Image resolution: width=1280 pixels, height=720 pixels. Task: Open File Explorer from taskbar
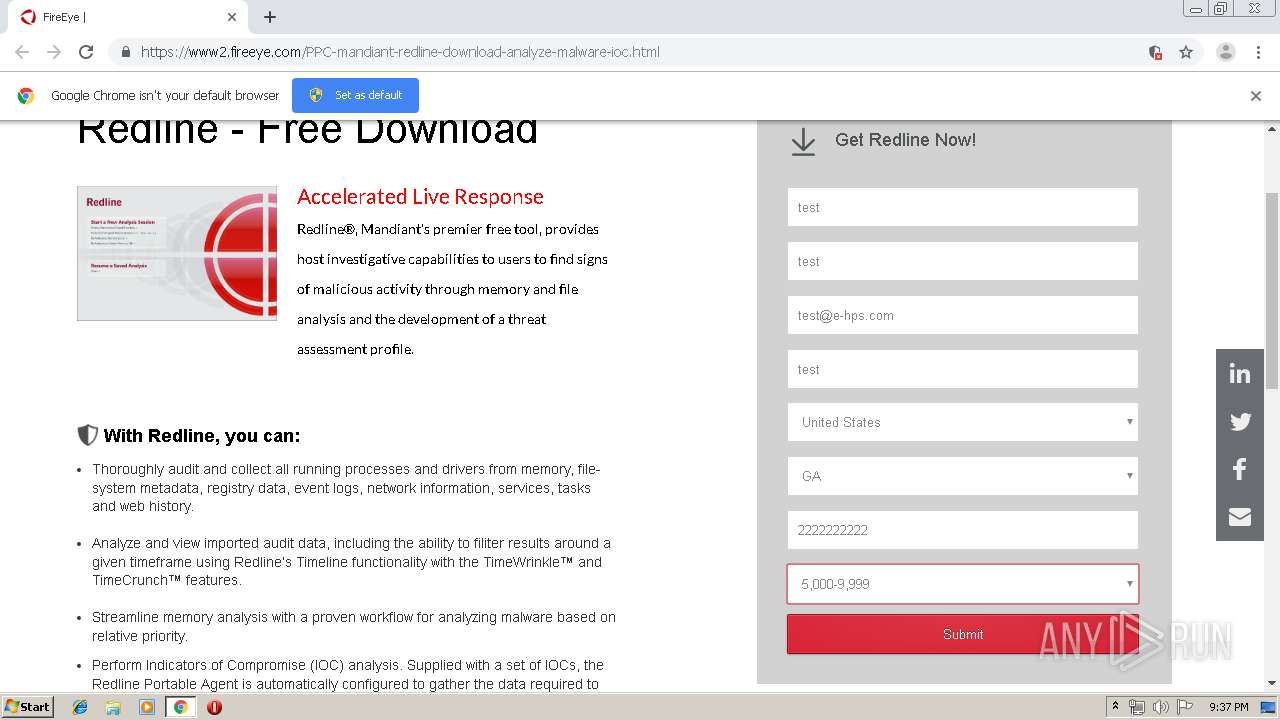(113, 707)
